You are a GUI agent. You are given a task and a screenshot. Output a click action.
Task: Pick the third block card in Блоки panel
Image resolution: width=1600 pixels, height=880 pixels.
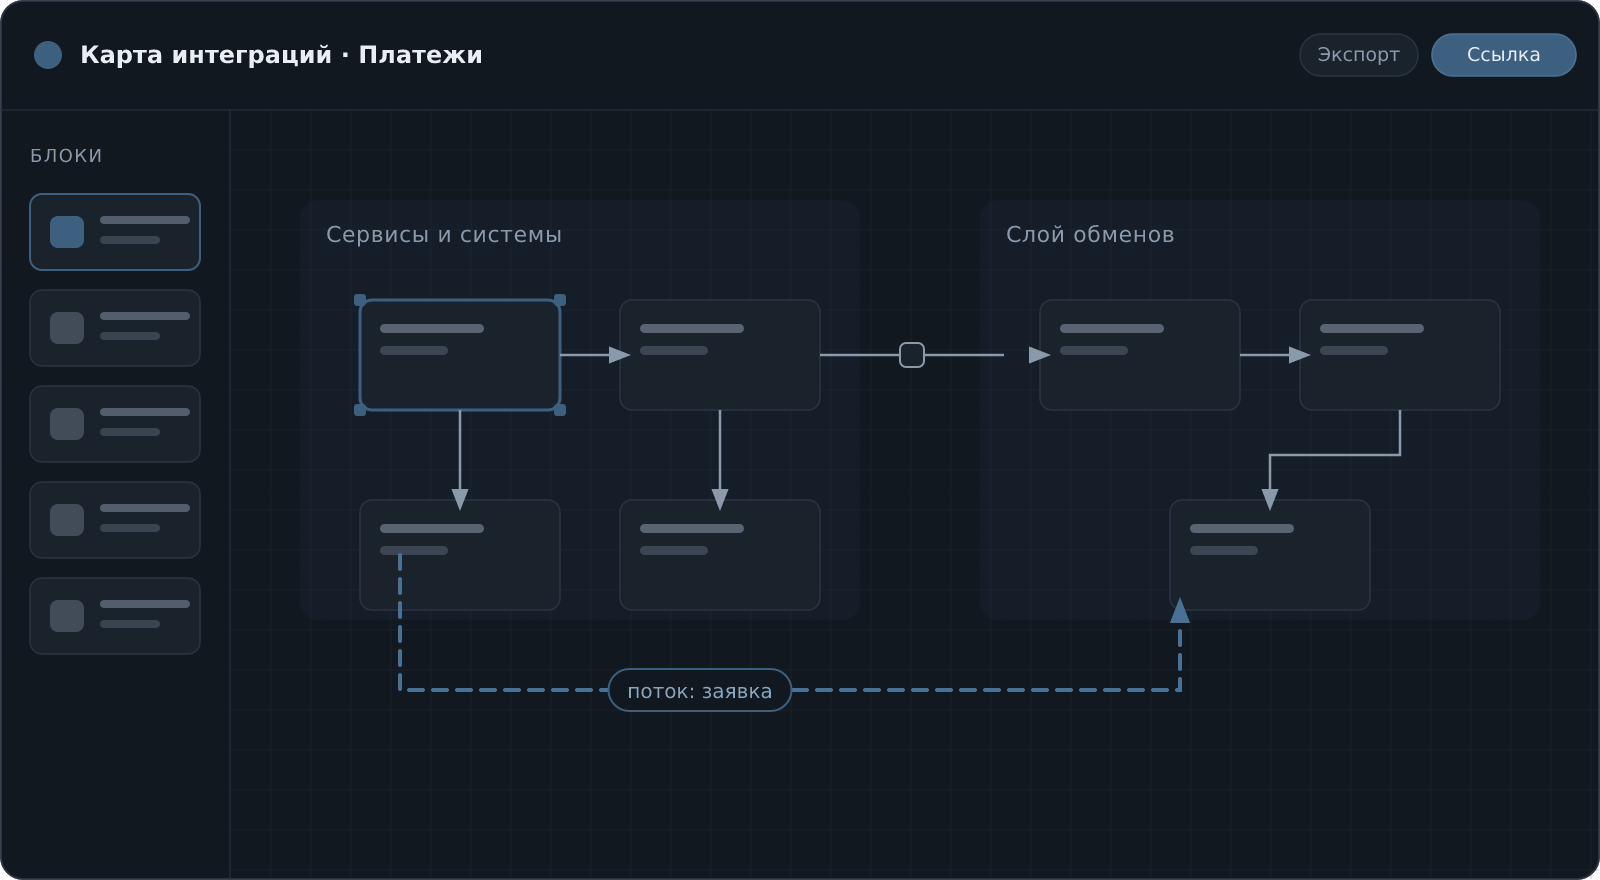coord(115,424)
